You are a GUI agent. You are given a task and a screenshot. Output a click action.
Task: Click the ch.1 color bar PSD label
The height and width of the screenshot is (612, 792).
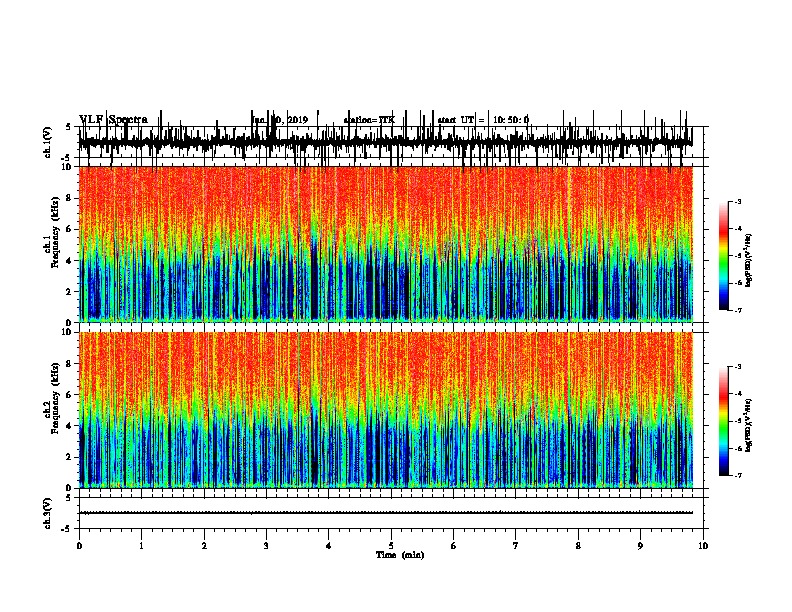pyautogui.click(x=748, y=260)
